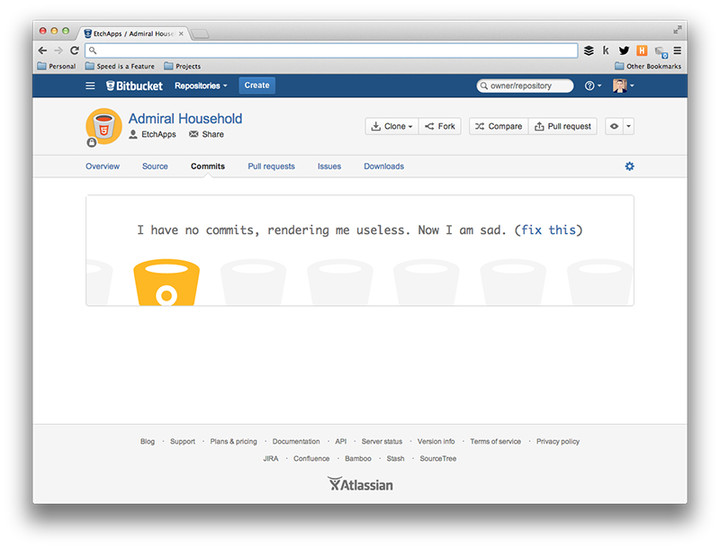Open the Admiral Household title link

[x=185, y=119]
